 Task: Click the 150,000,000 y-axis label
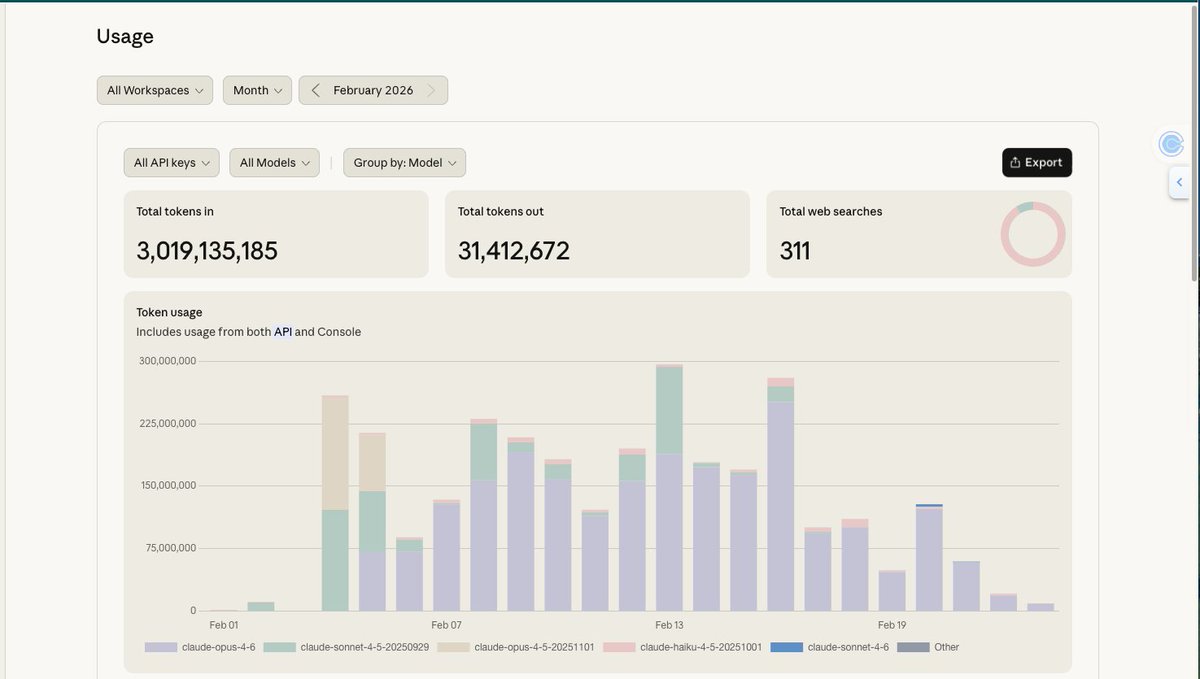168,486
